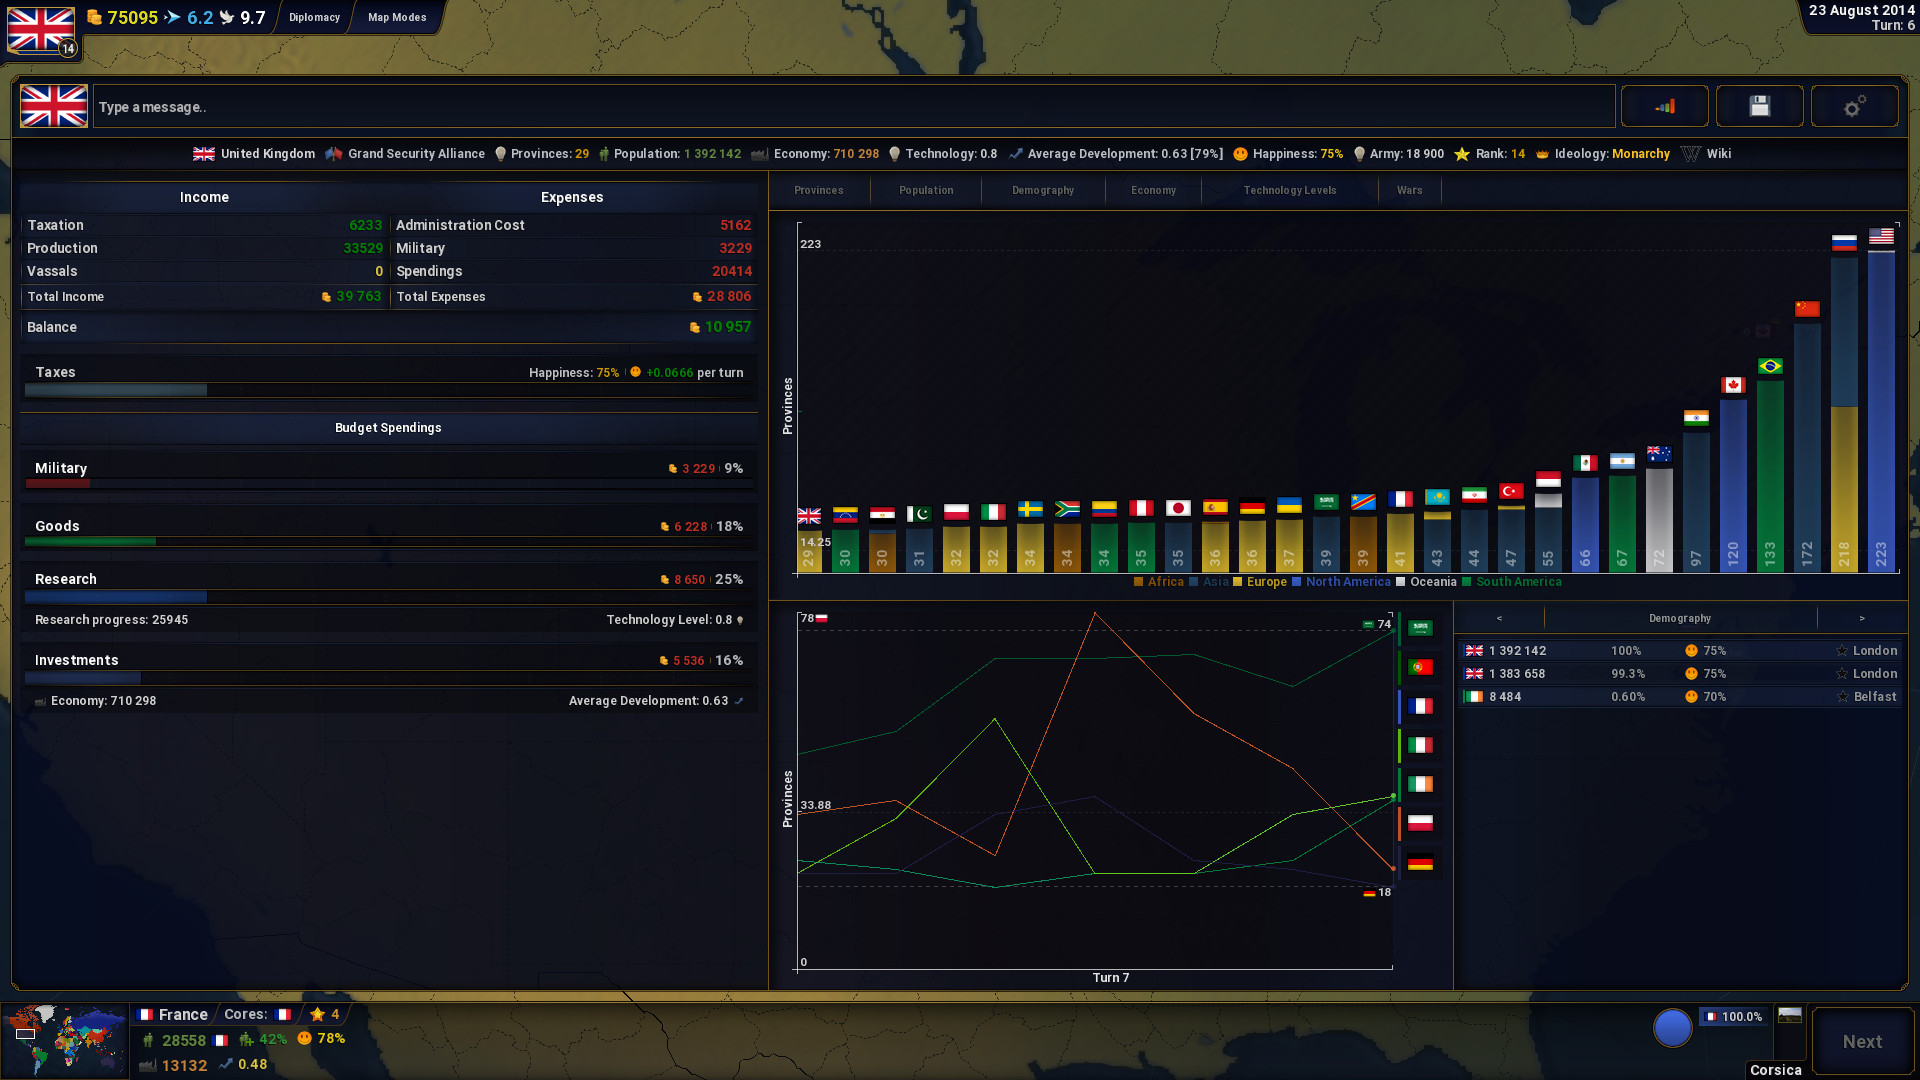Click the save game floppy disk icon
This screenshot has height=1080, width=1920.
(x=1759, y=106)
